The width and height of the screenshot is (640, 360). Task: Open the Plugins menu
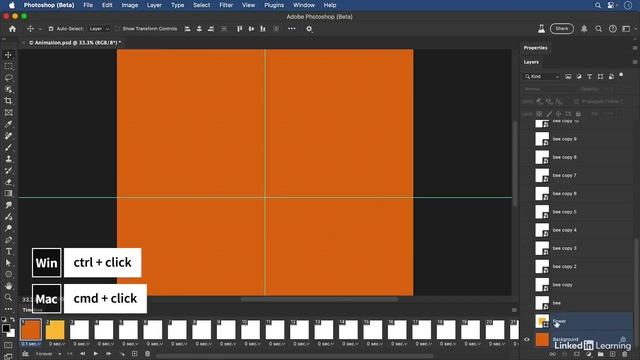pos(274,5)
